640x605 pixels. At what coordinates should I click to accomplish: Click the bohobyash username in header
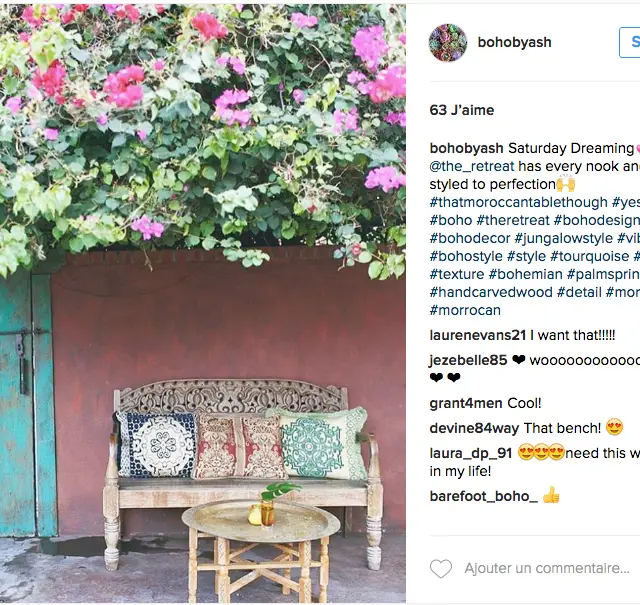(514, 42)
